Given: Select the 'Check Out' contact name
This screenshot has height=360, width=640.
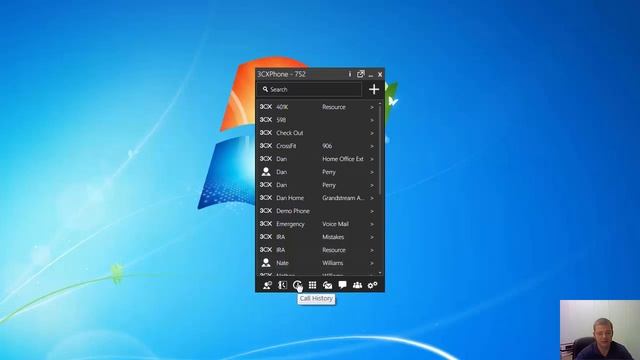Looking at the screenshot, I should (290, 133).
